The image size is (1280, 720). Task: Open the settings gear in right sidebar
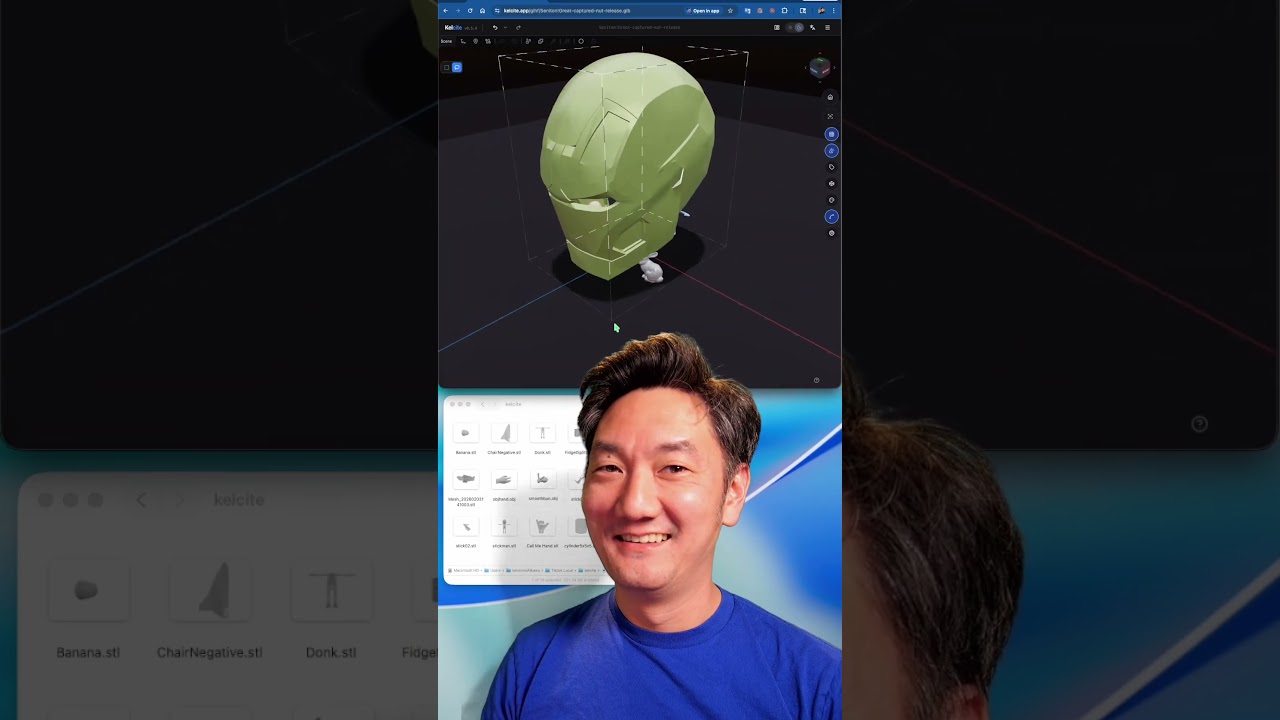point(831,233)
